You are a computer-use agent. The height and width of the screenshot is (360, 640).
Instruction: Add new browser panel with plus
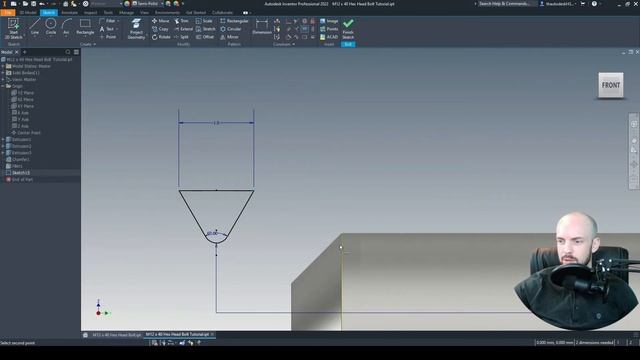pyautogui.click(x=24, y=52)
